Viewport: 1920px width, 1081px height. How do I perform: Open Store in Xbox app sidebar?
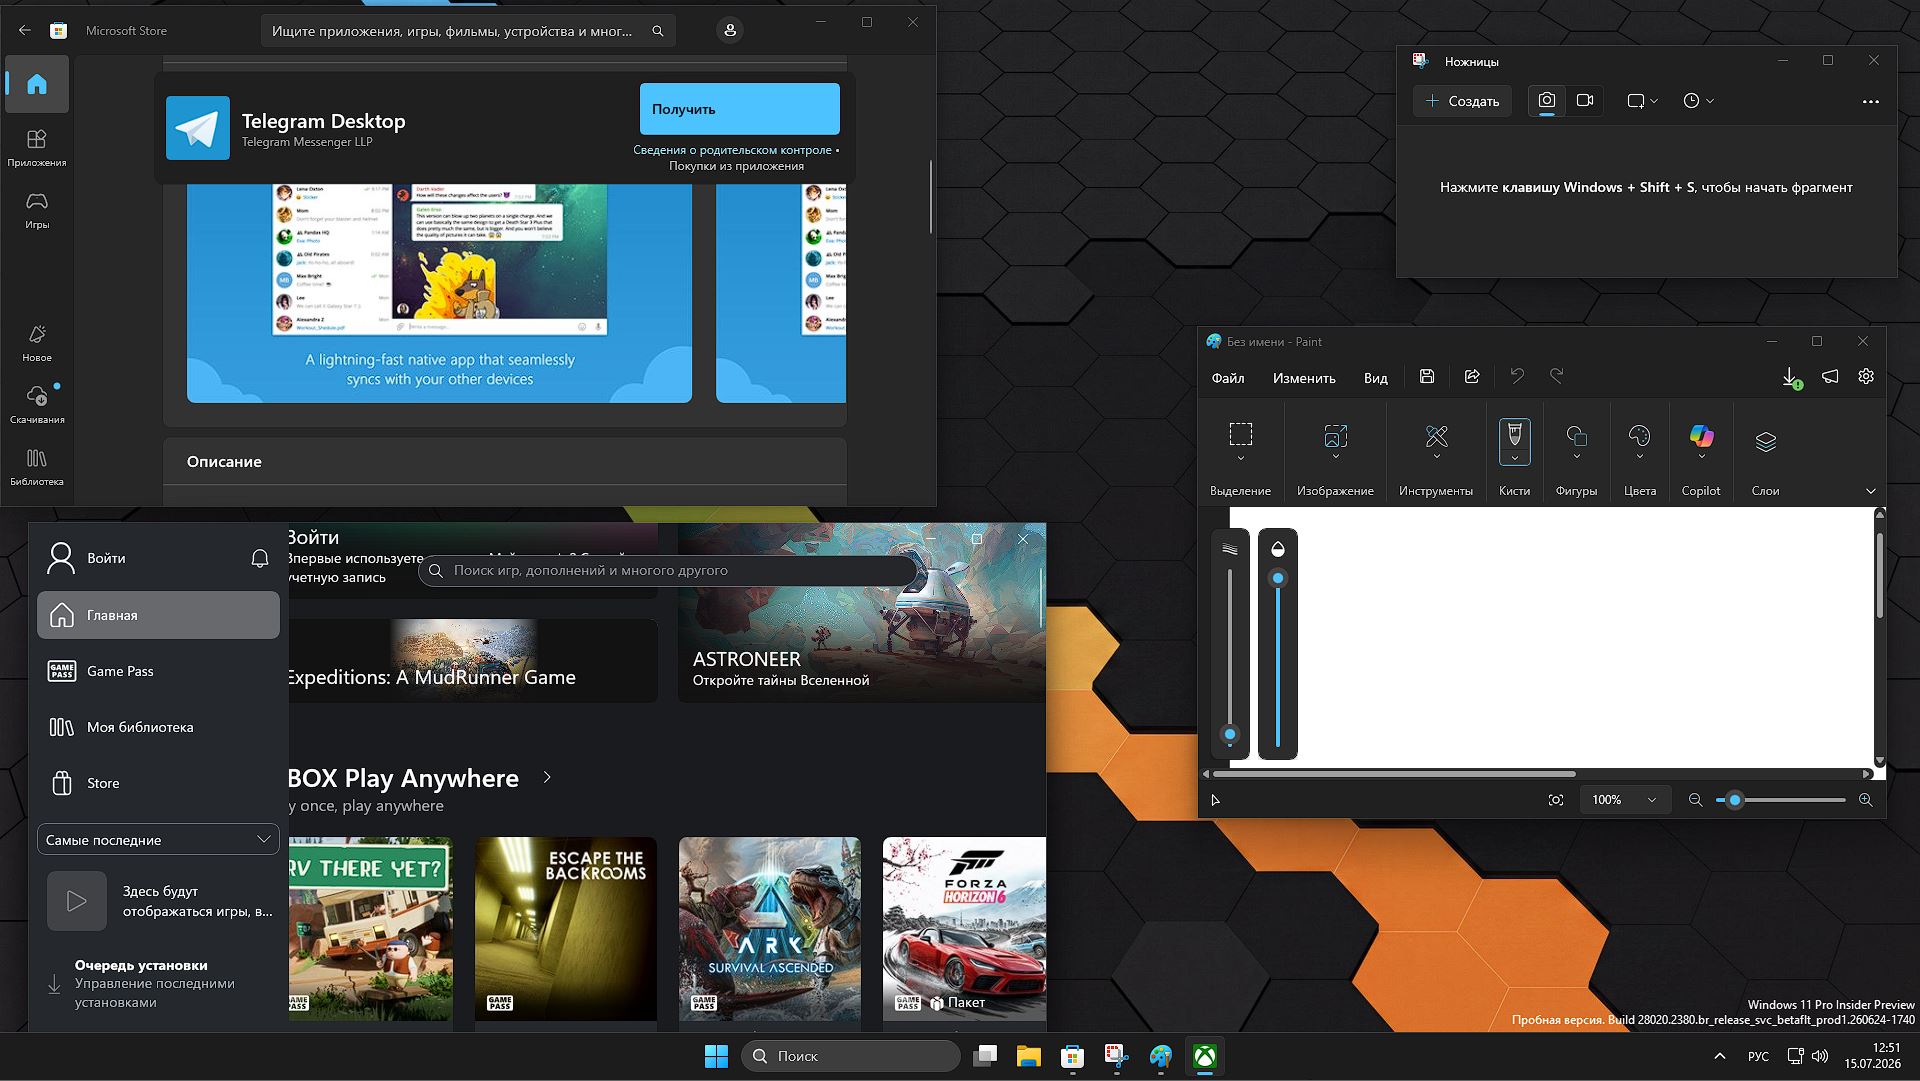158,783
